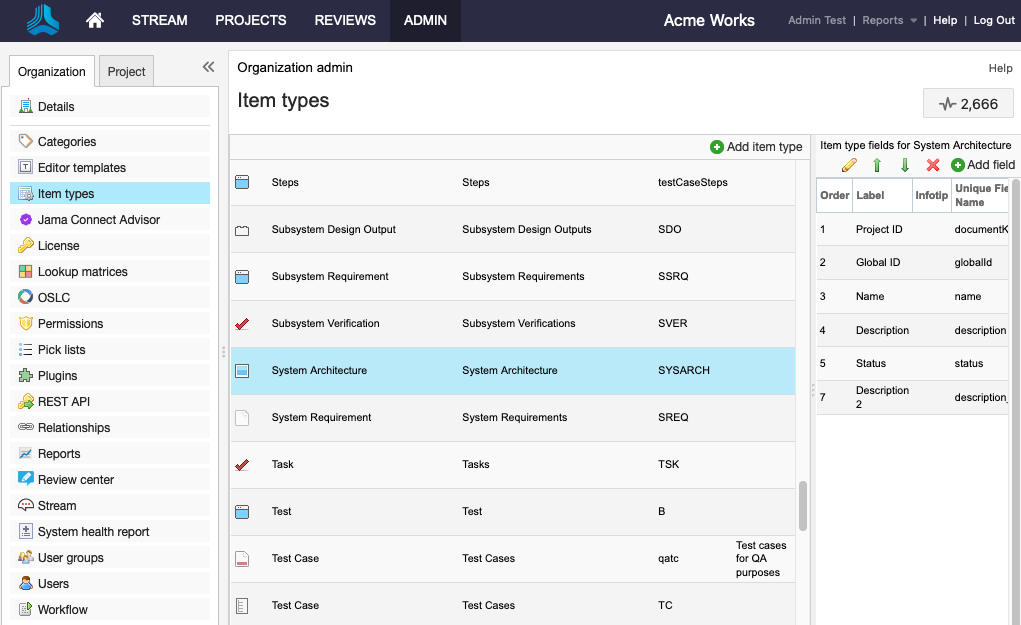1021x625 pixels.
Task: Click Add item type button
Action: 756,147
